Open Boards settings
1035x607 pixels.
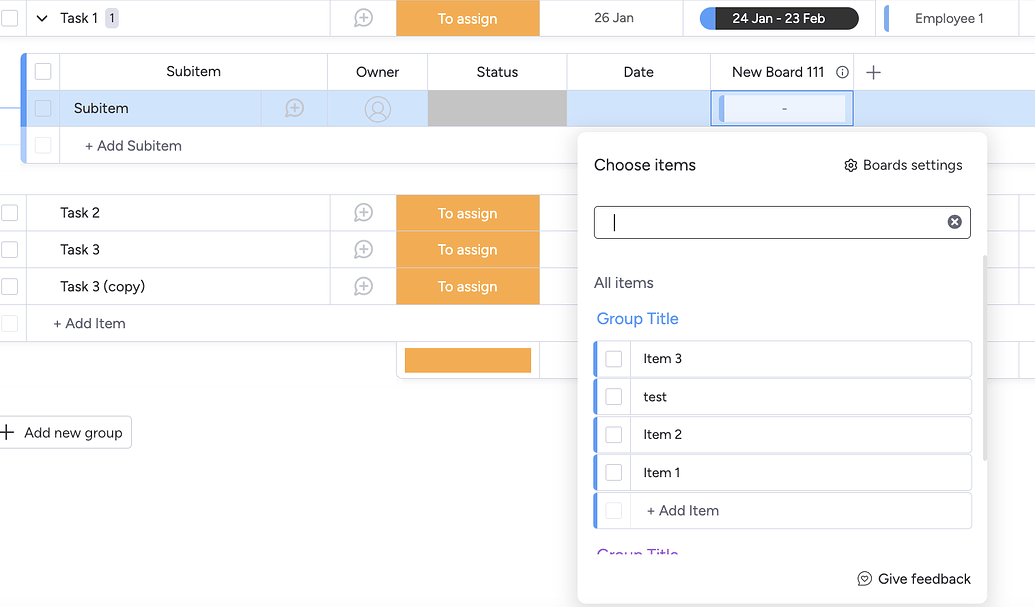[x=903, y=165]
